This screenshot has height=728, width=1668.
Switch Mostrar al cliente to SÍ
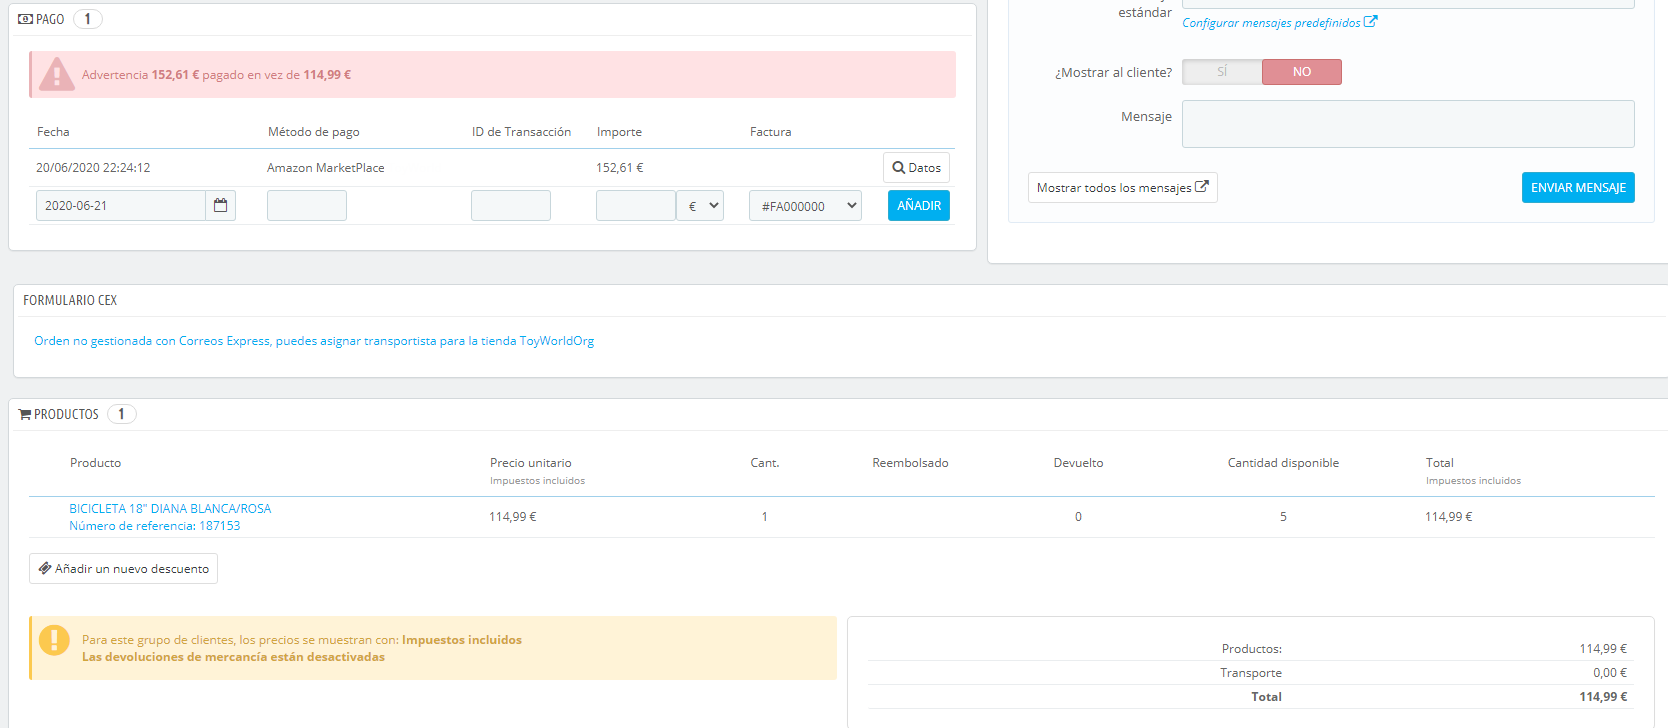point(1222,72)
